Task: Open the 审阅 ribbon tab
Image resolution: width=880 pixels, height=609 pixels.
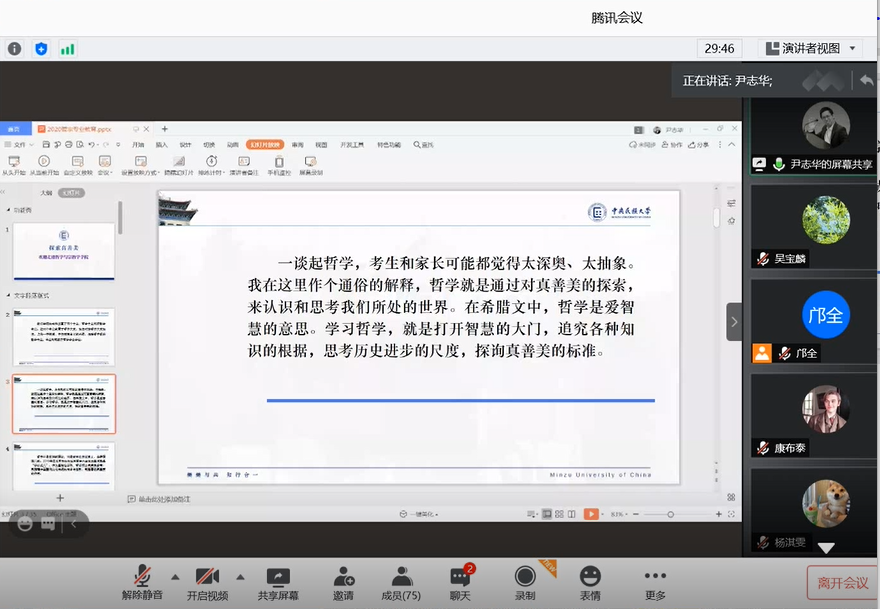Action: pyautogui.click(x=299, y=145)
